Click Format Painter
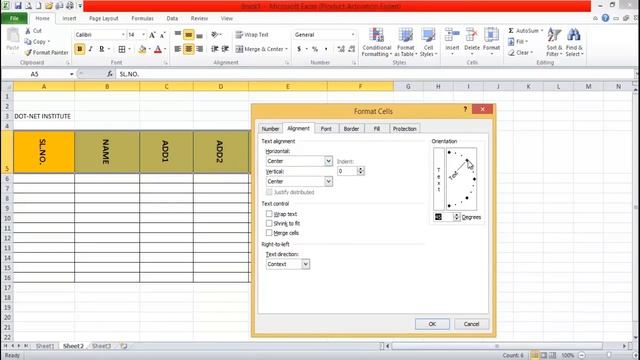Screen dimensions: 640x360 [46, 53]
